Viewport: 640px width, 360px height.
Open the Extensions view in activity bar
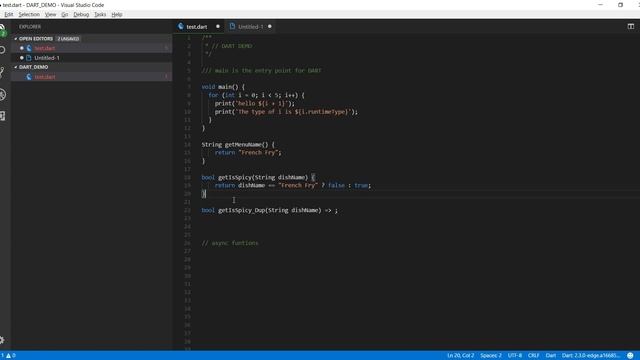pyautogui.click(x=2, y=116)
